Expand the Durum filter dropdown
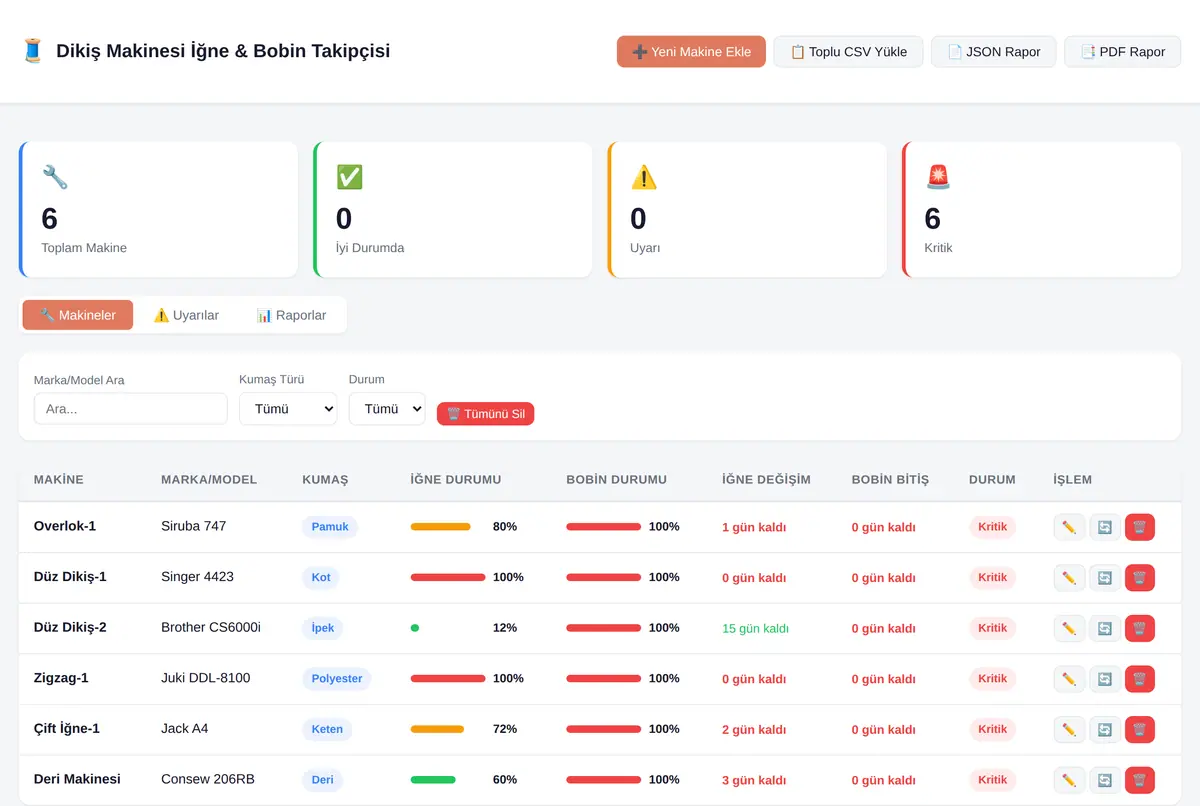Viewport: 1200px width, 806px height. tap(387, 409)
